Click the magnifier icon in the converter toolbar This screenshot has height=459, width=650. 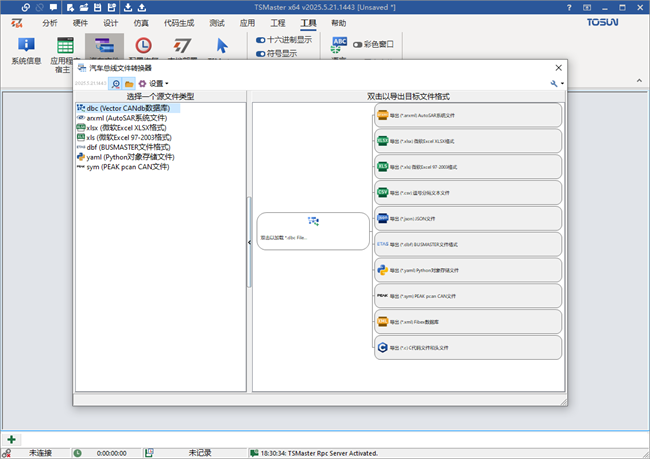coord(116,83)
